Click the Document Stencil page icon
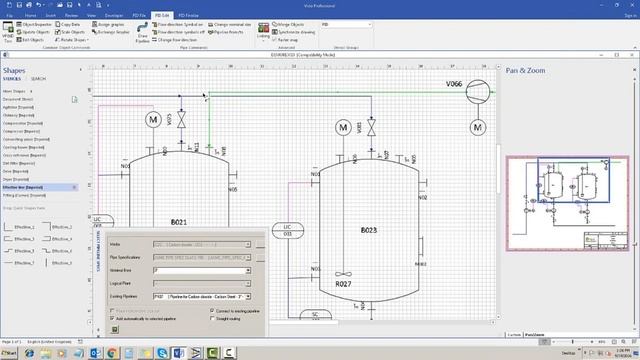This screenshot has width=640, height=360. pyautogui.click(x=74, y=99)
